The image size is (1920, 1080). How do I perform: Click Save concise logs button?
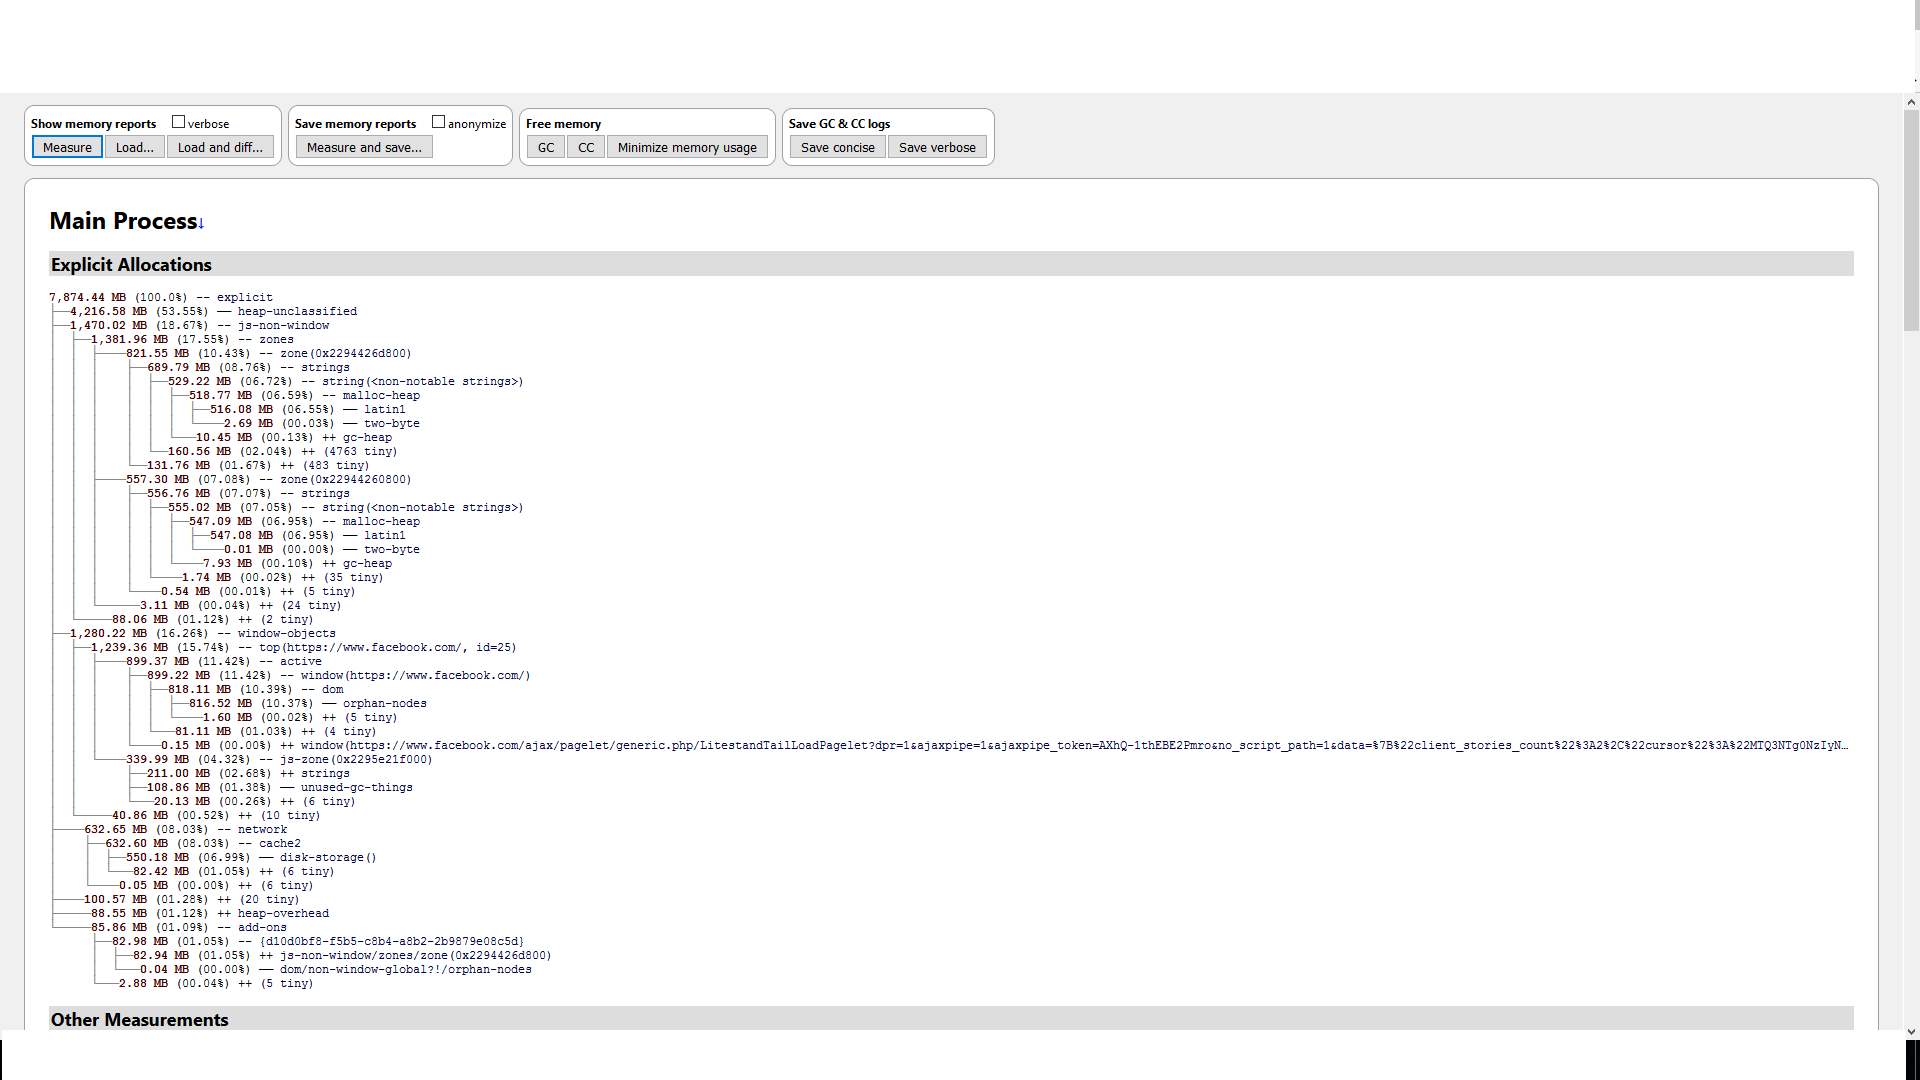(837, 147)
